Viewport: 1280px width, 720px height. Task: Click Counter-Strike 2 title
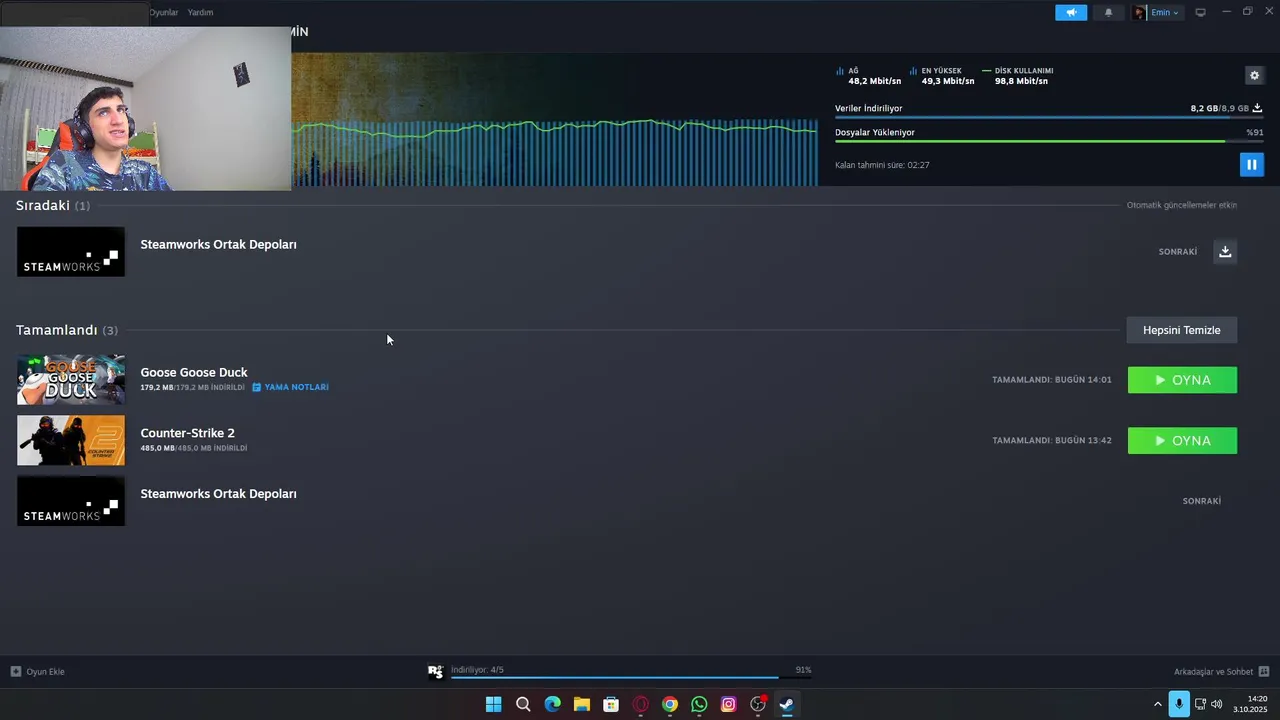coord(188,433)
